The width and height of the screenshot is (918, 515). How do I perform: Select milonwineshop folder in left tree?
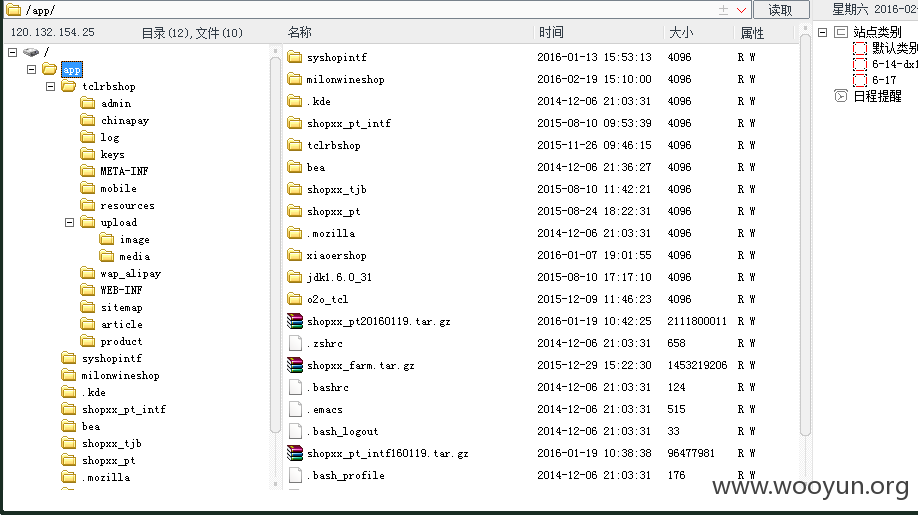(120, 375)
